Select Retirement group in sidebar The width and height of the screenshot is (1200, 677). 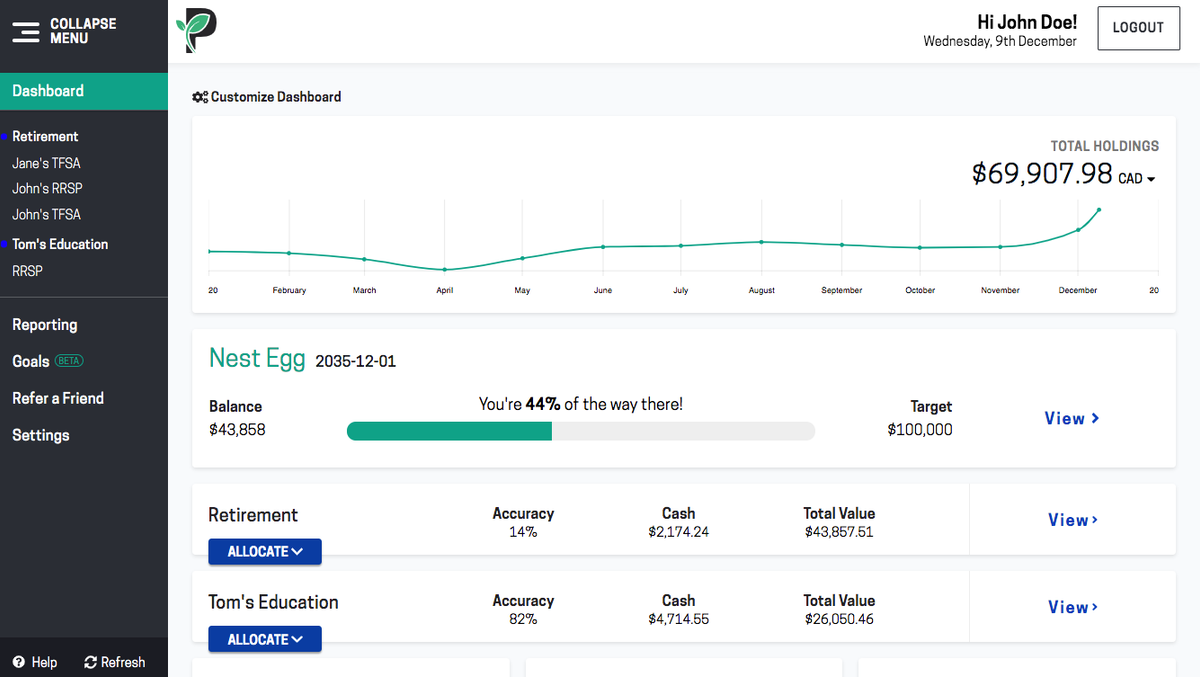coord(45,136)
